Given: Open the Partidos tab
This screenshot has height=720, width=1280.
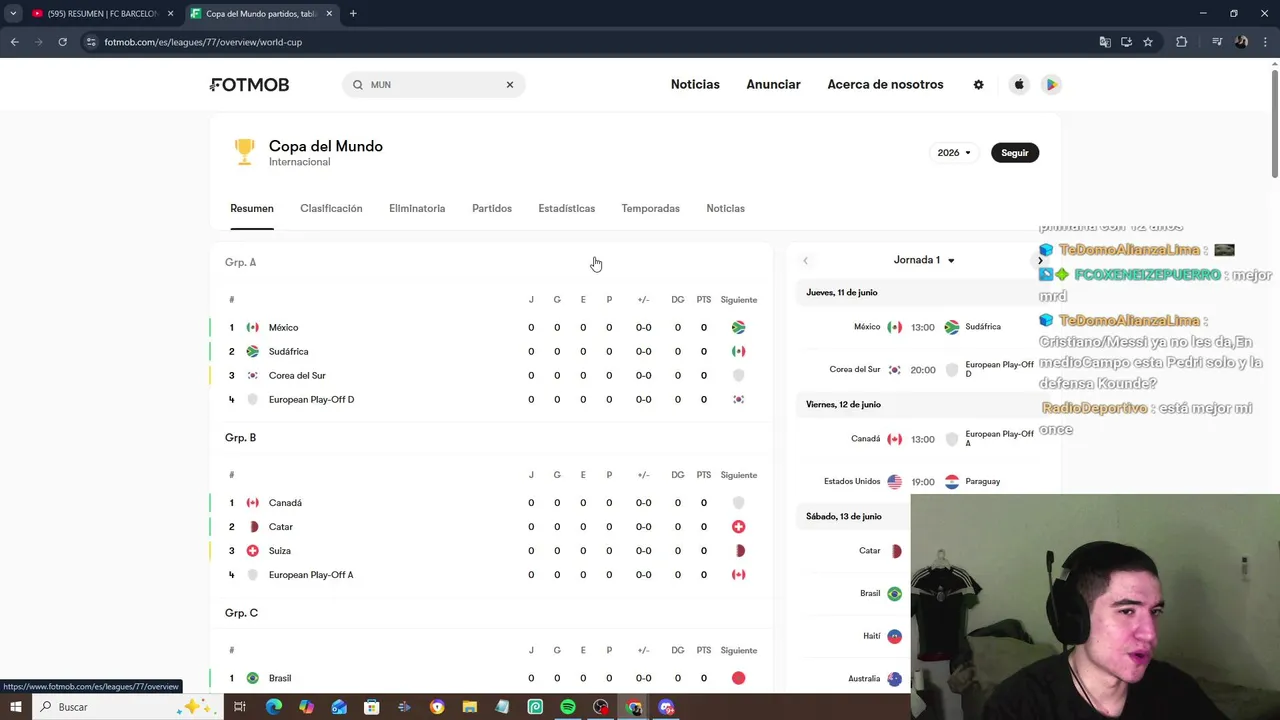Looking at the screenshot, I should pyautogui.click(x=492, y=208).
